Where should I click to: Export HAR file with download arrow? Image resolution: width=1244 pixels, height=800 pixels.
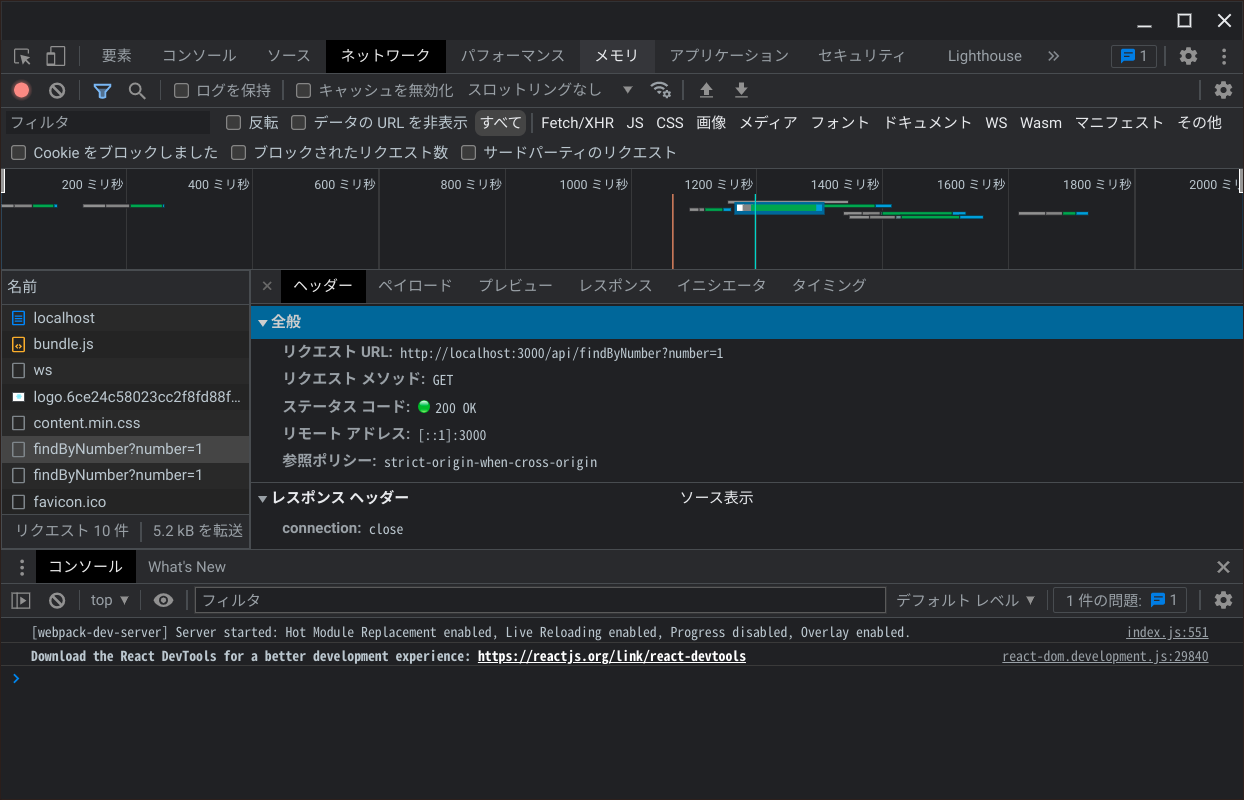(x=741, y=91)
